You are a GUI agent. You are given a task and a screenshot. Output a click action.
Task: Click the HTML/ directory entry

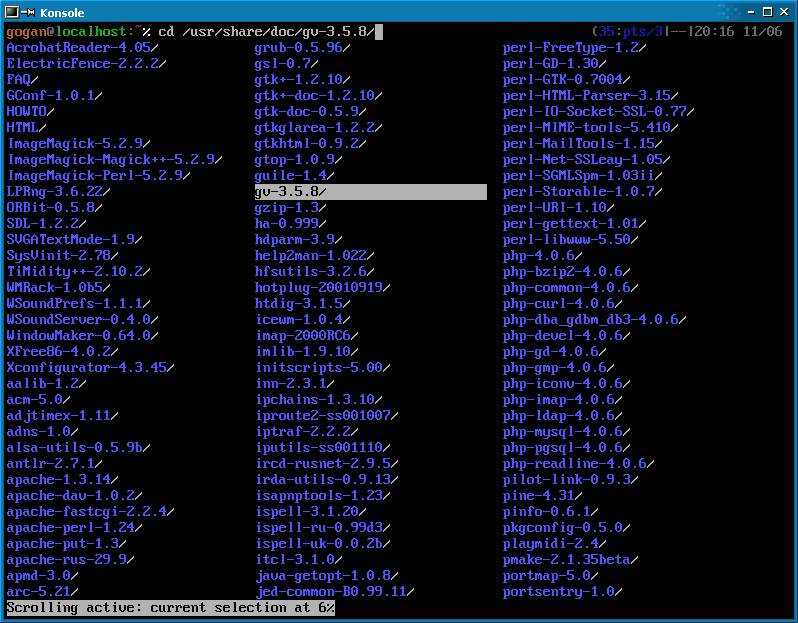click(26, 128)
